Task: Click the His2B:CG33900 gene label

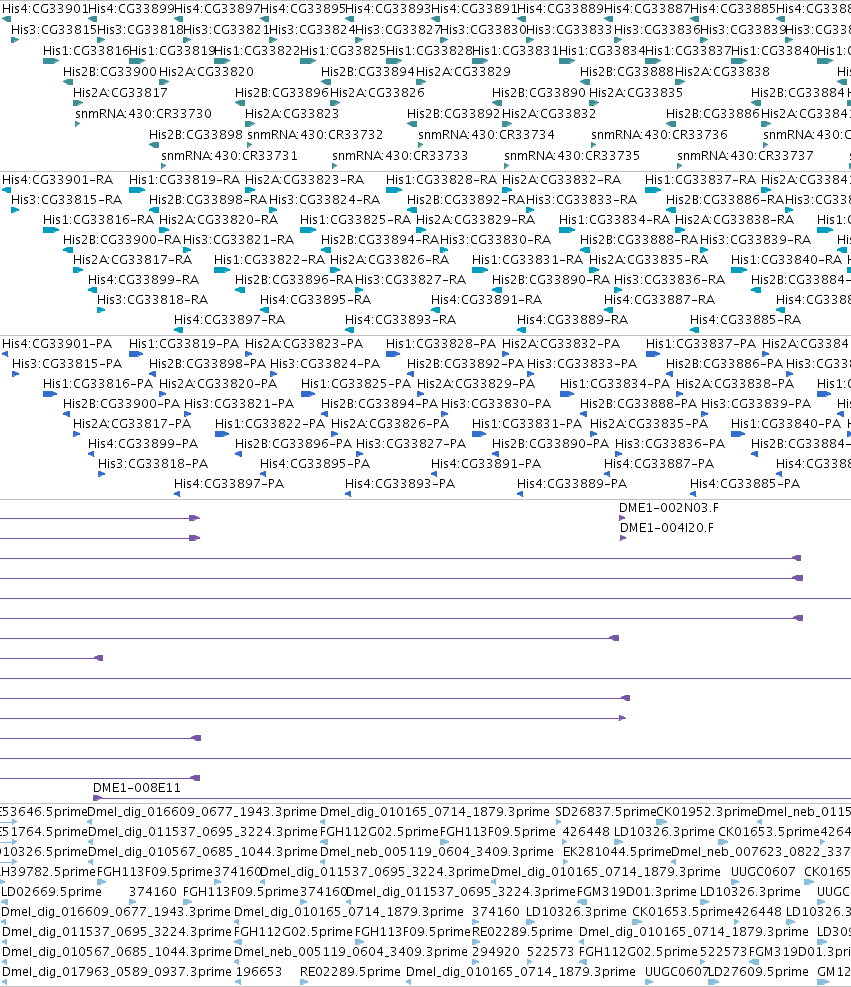Action: pos(110,72)
